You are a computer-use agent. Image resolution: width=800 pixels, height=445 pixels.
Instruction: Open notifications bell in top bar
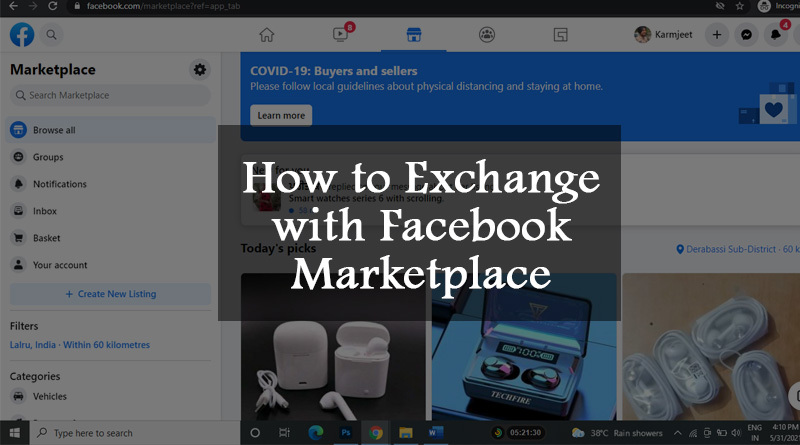776,35
